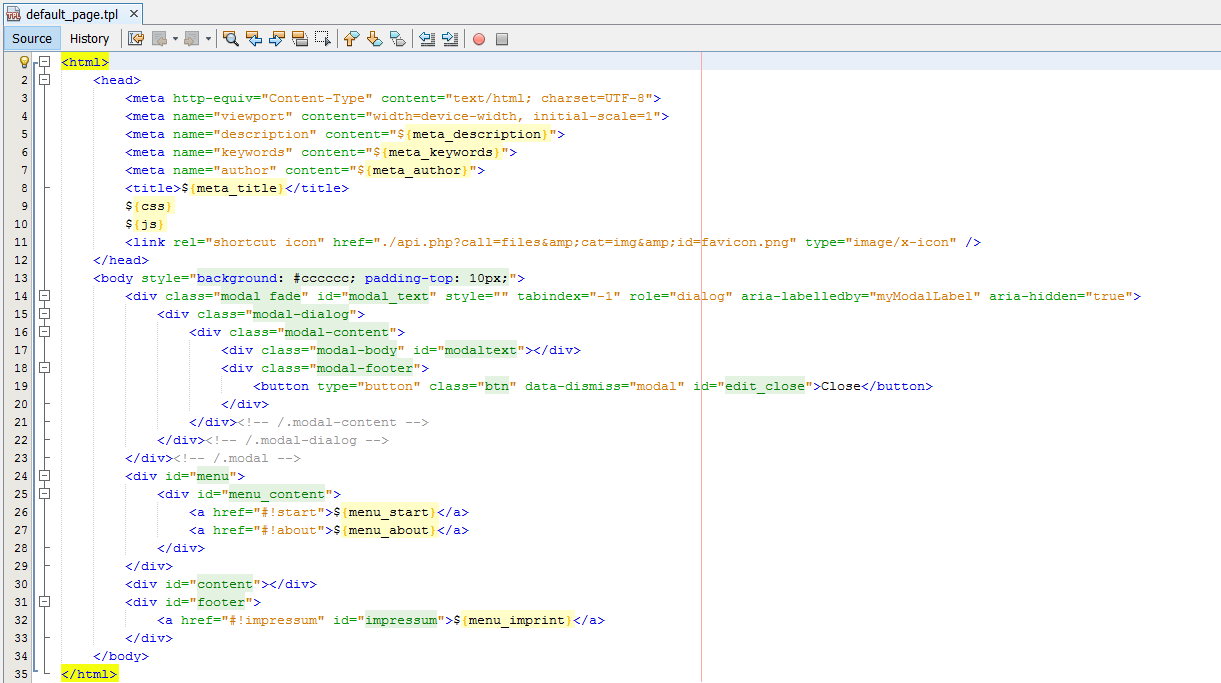Viewport: 1221px width, 683px height.
Task: Close the default_page.tpl tab
Action: 134,13
